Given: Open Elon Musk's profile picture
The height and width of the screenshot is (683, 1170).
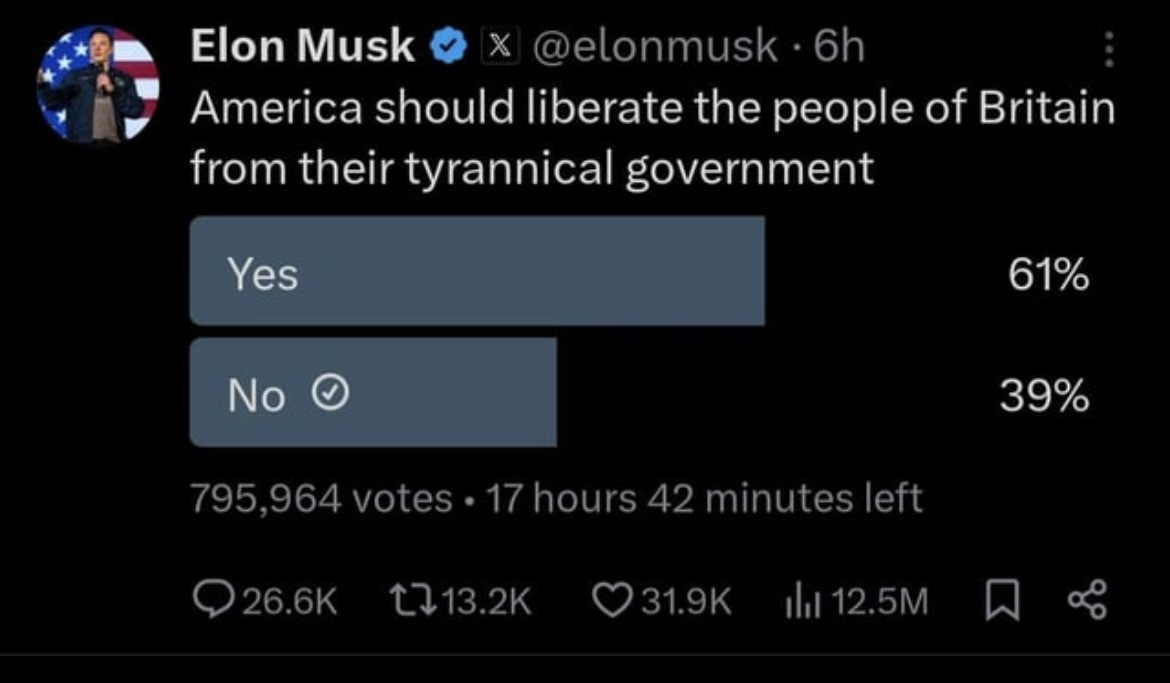Looking at the screenshot, I should (98, 84).
